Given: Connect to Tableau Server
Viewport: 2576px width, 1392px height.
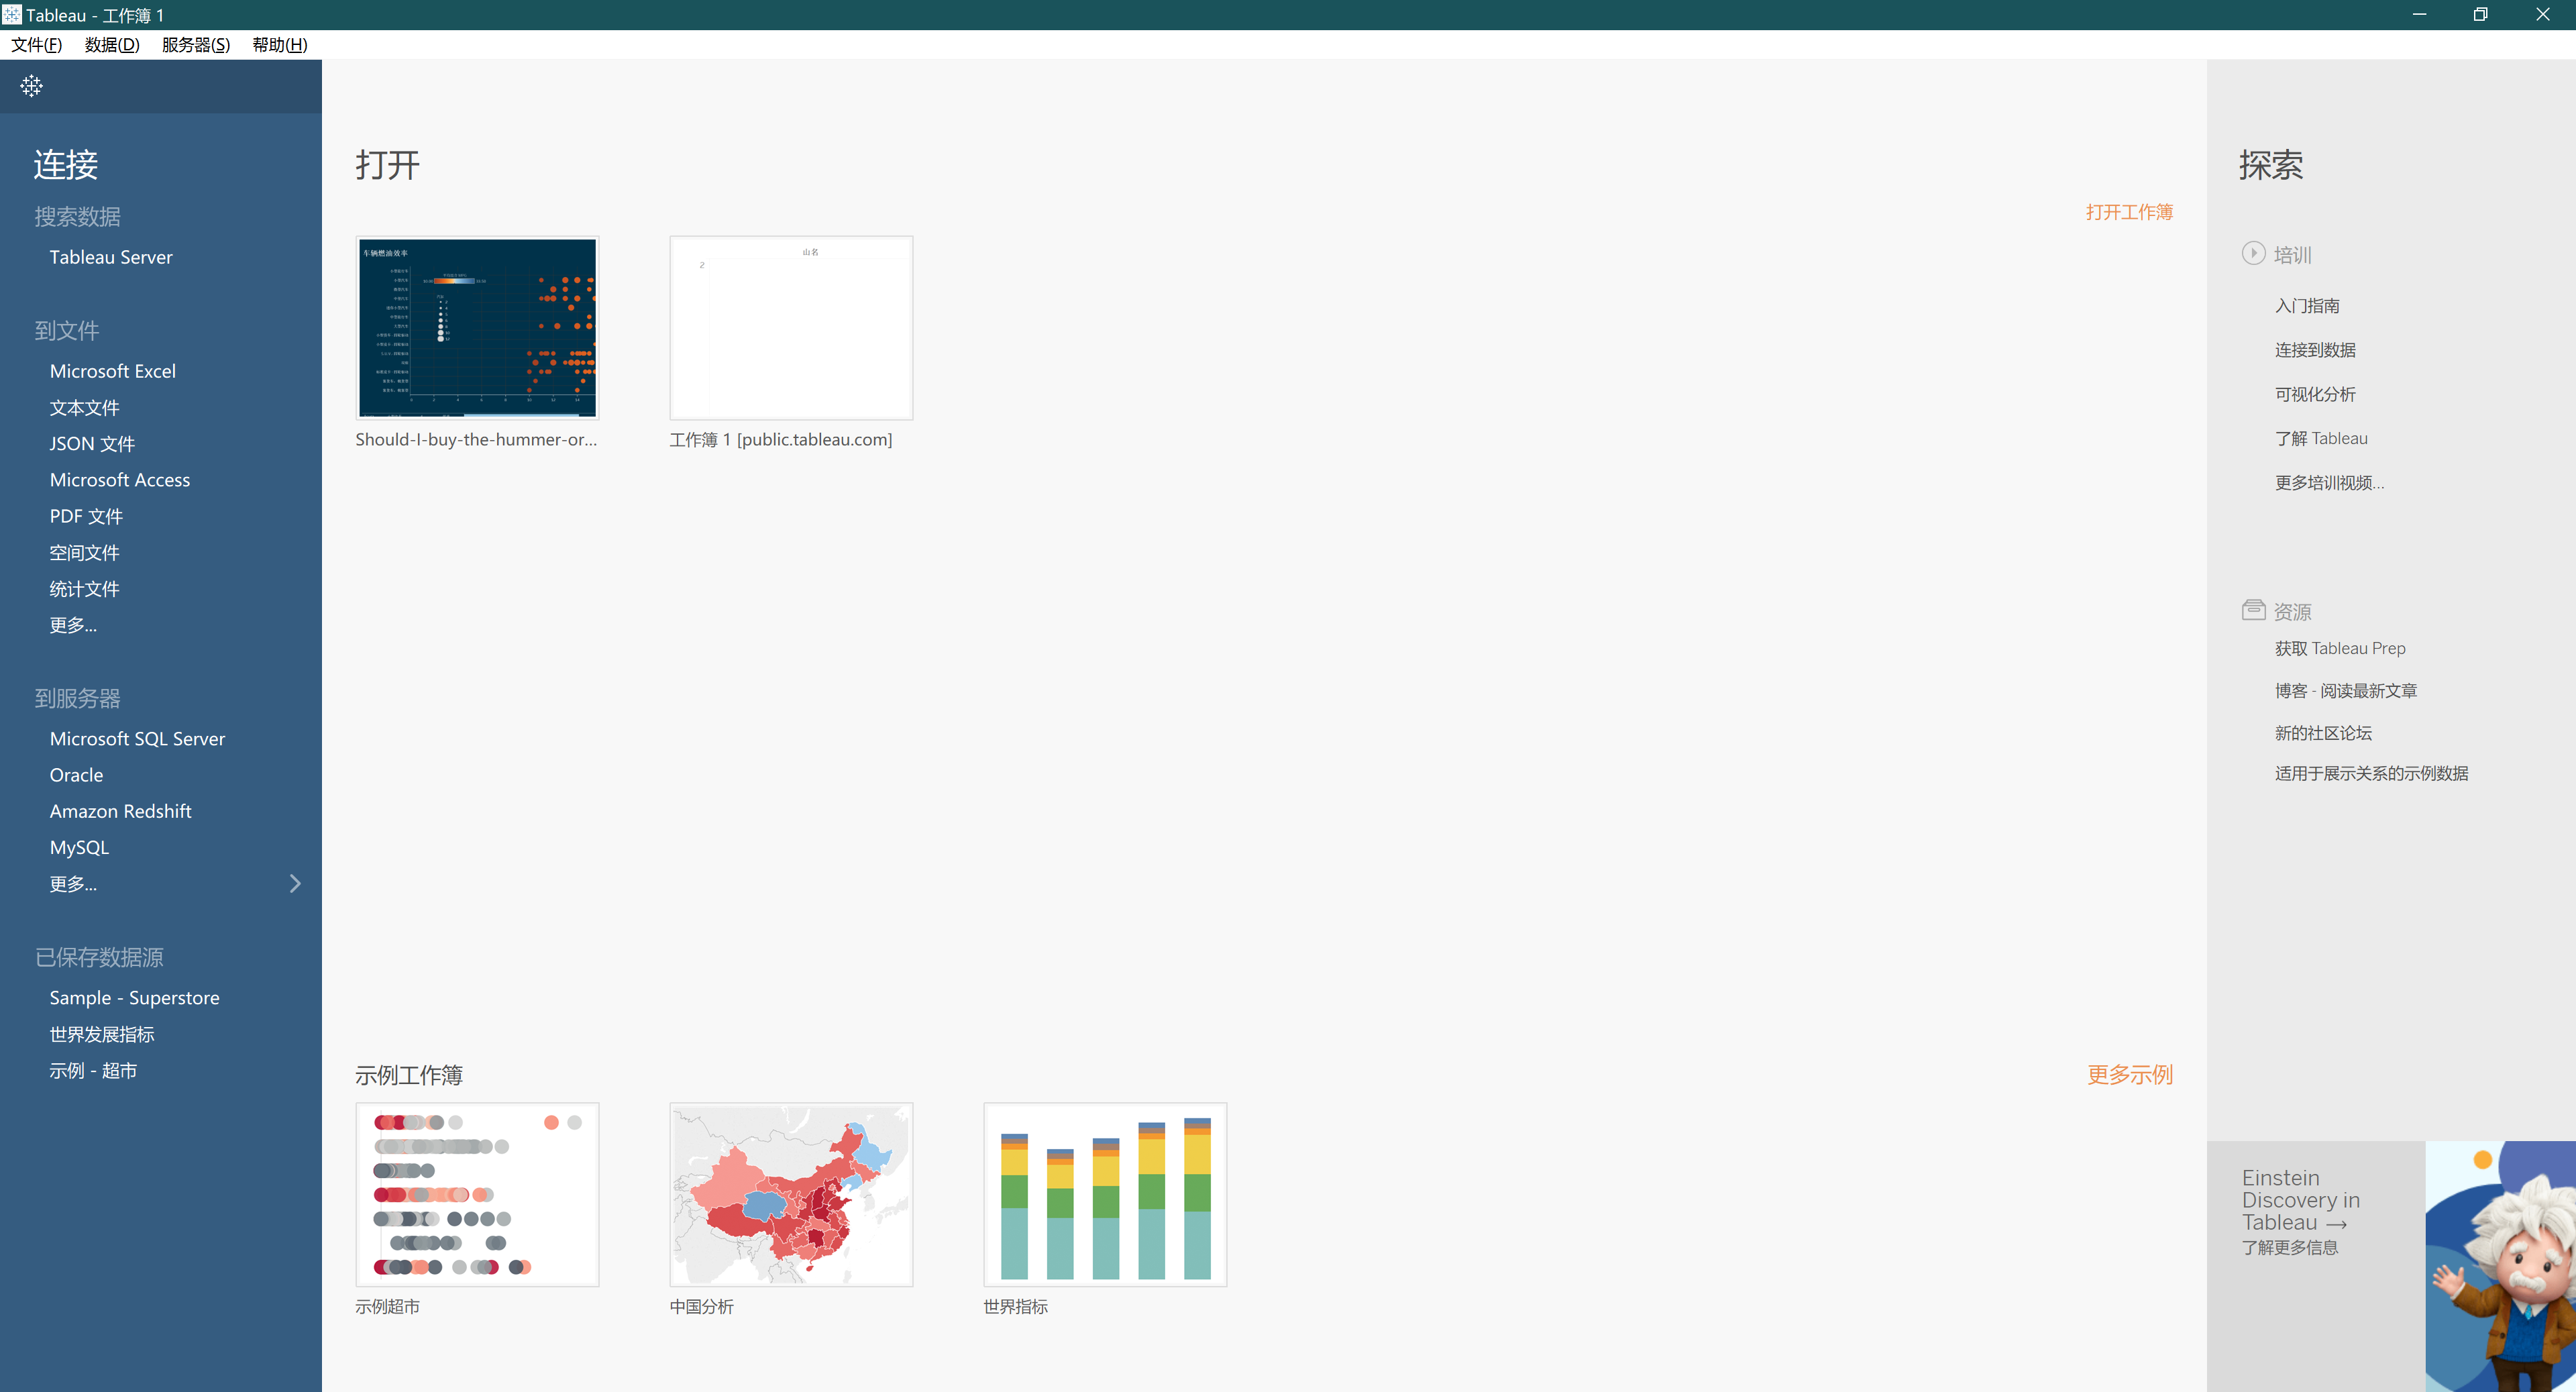Looking at the screenshot, I should click(111, 257).
